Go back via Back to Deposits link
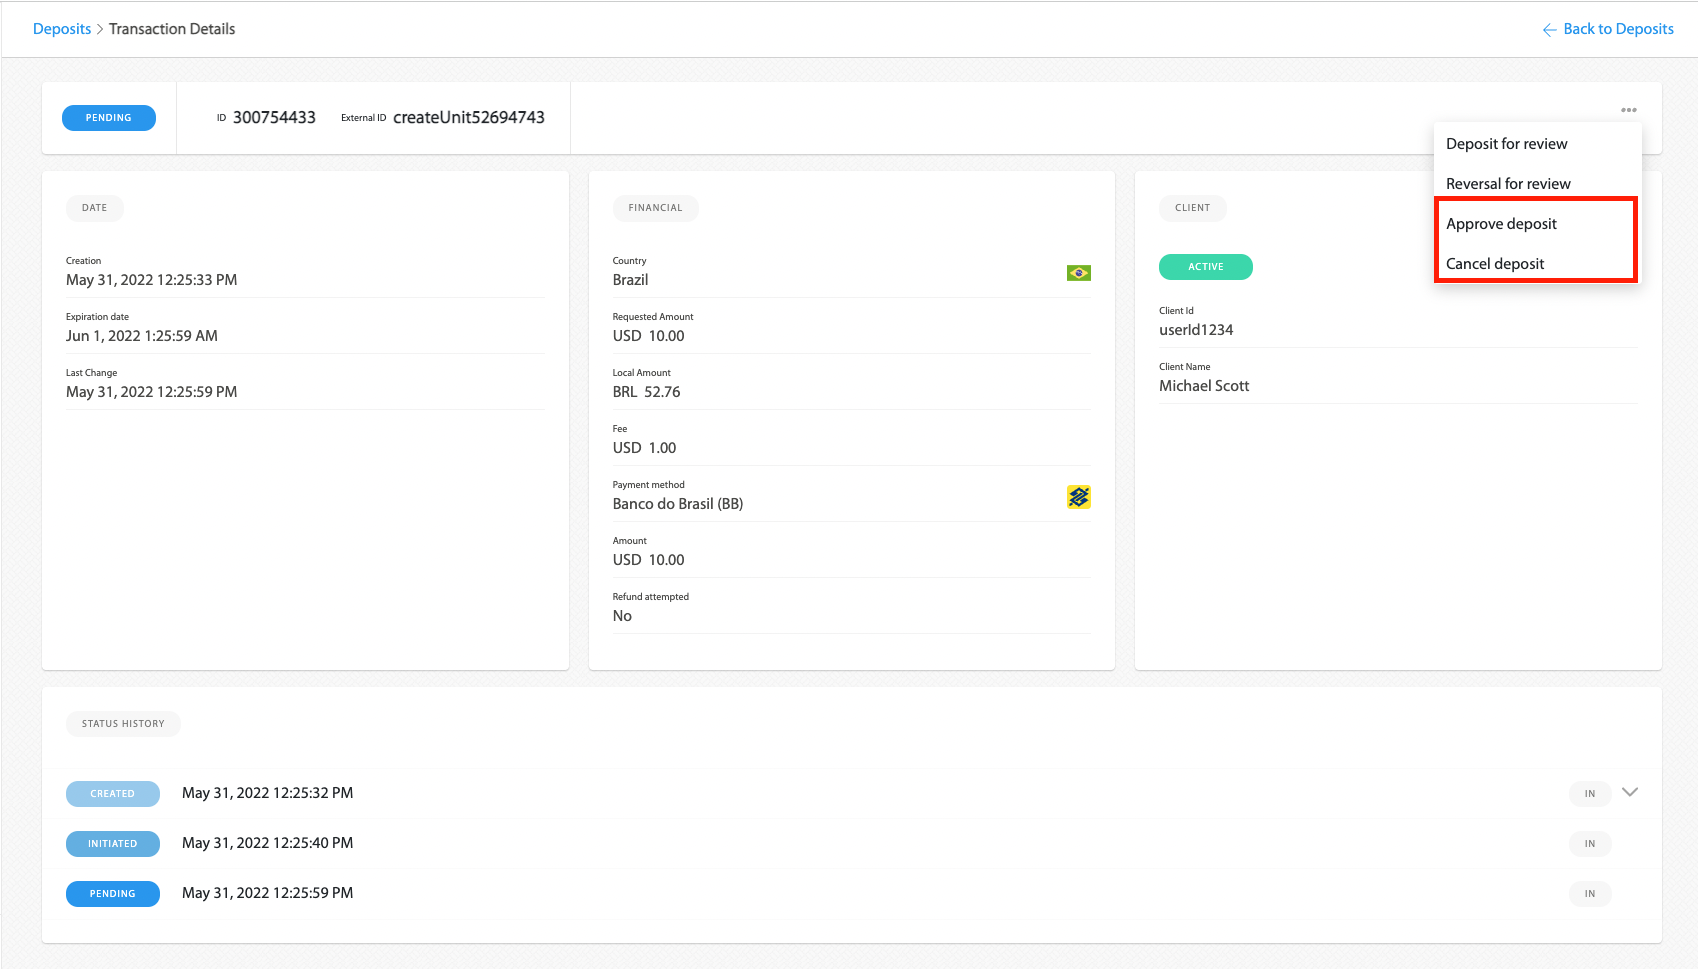Image resolution: width=1698 pixels, height=969 pixels. click(x=1617, y=29)
